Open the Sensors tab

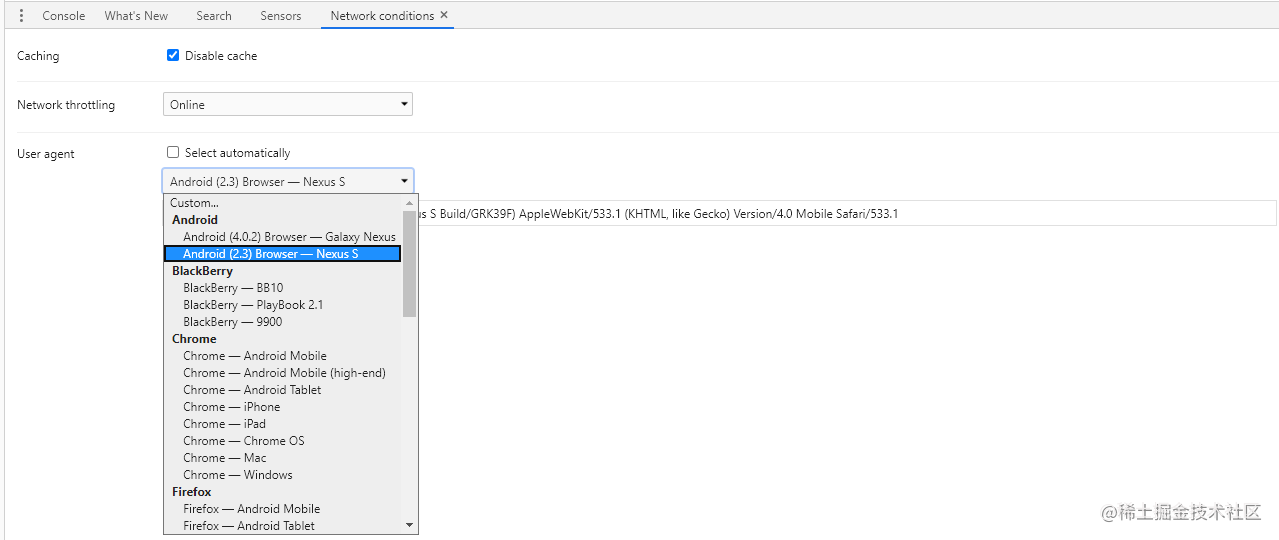click(x=281, y=16)
